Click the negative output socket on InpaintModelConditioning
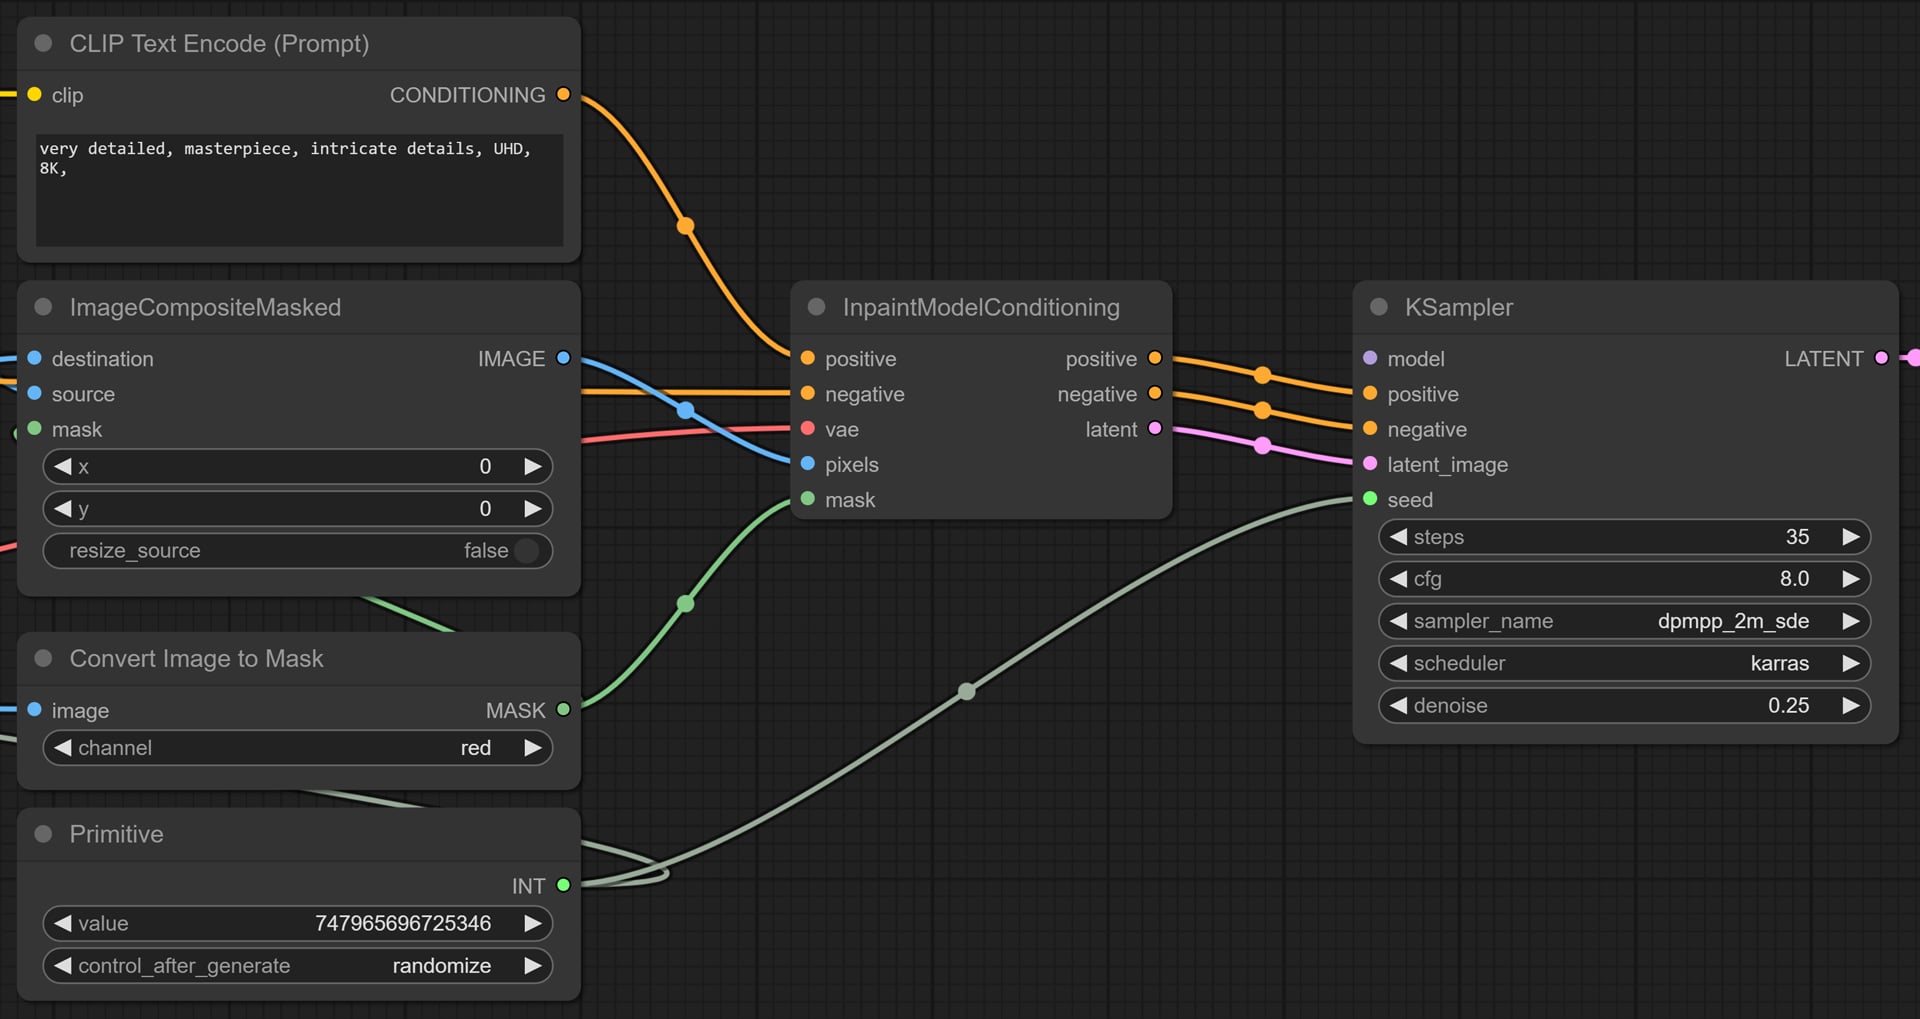 (x=1155, y=393)
